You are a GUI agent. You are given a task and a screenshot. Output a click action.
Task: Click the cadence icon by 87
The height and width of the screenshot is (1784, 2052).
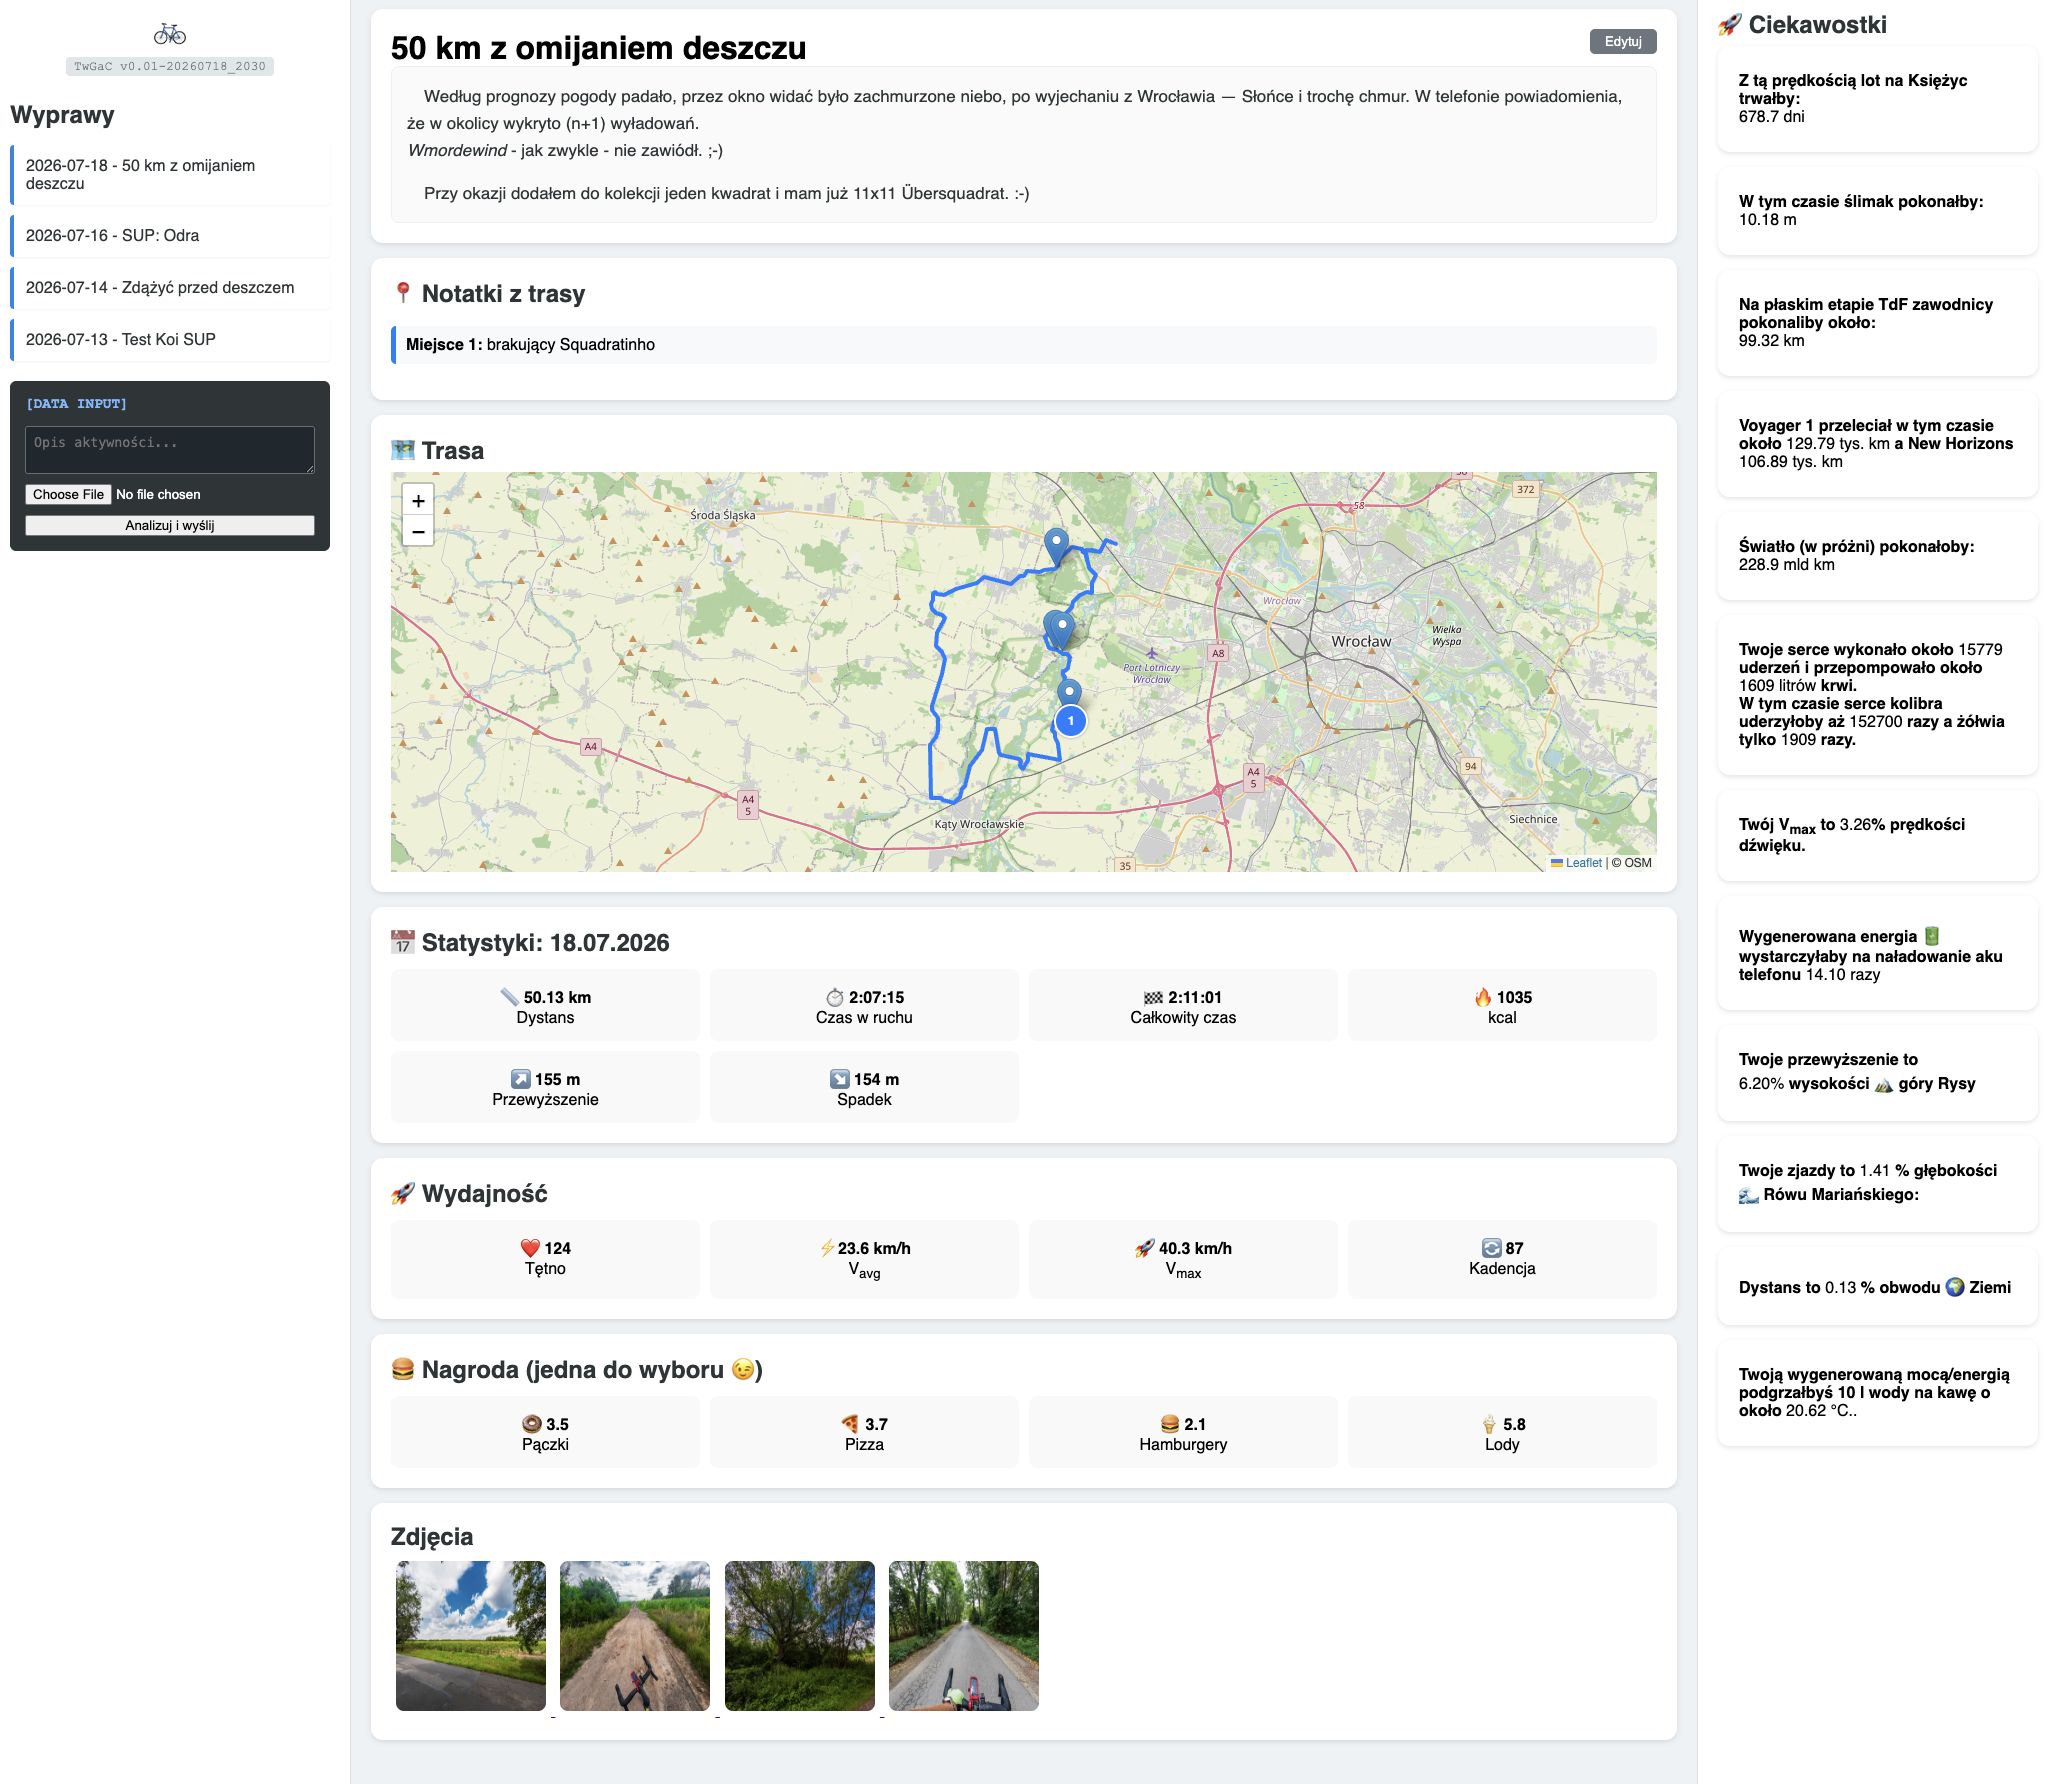pos(1492,1248)
